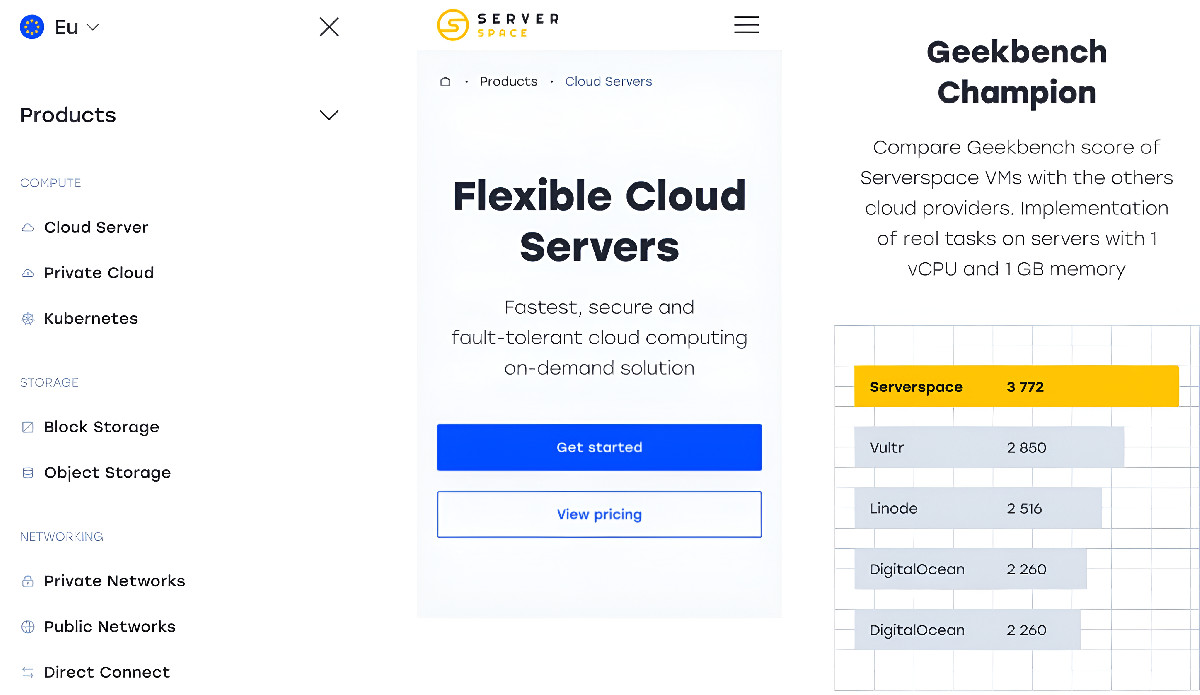This screenshot has width=1200, height=695.
Task: Click the Kubernetes wheel icon
Action: [28, 319]
